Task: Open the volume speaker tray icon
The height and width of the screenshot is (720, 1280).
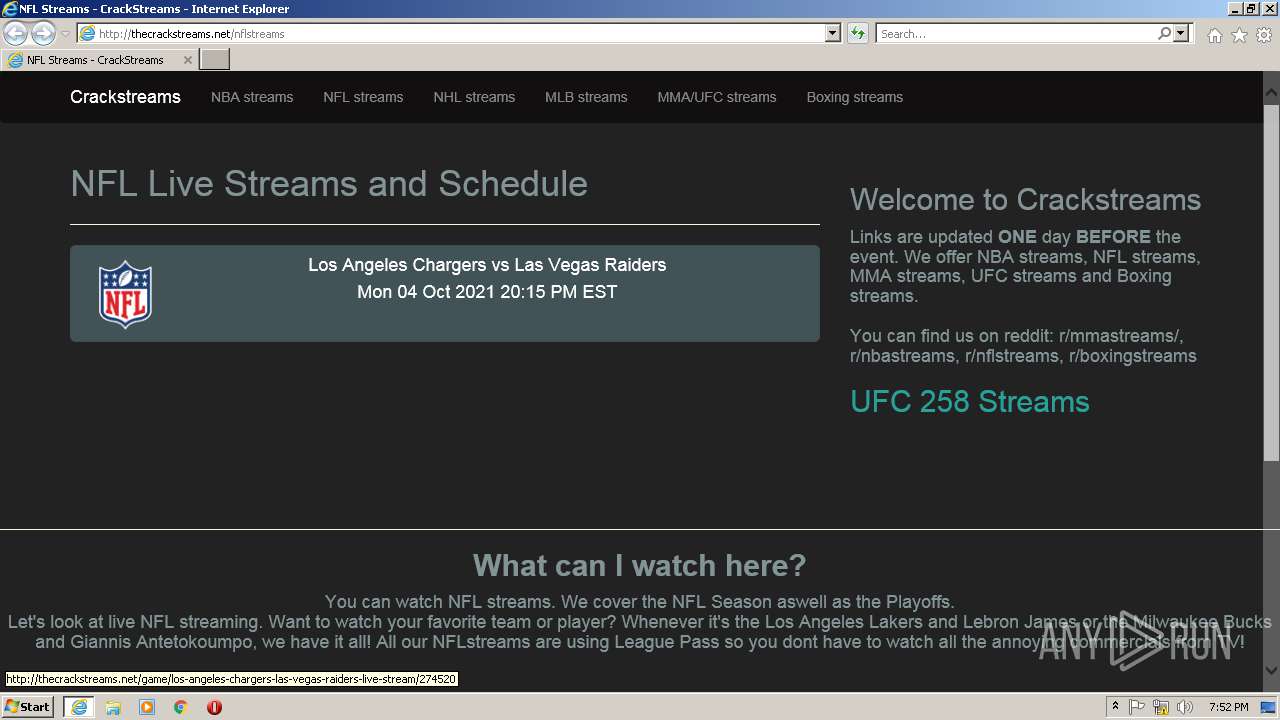Action: 1185,707
